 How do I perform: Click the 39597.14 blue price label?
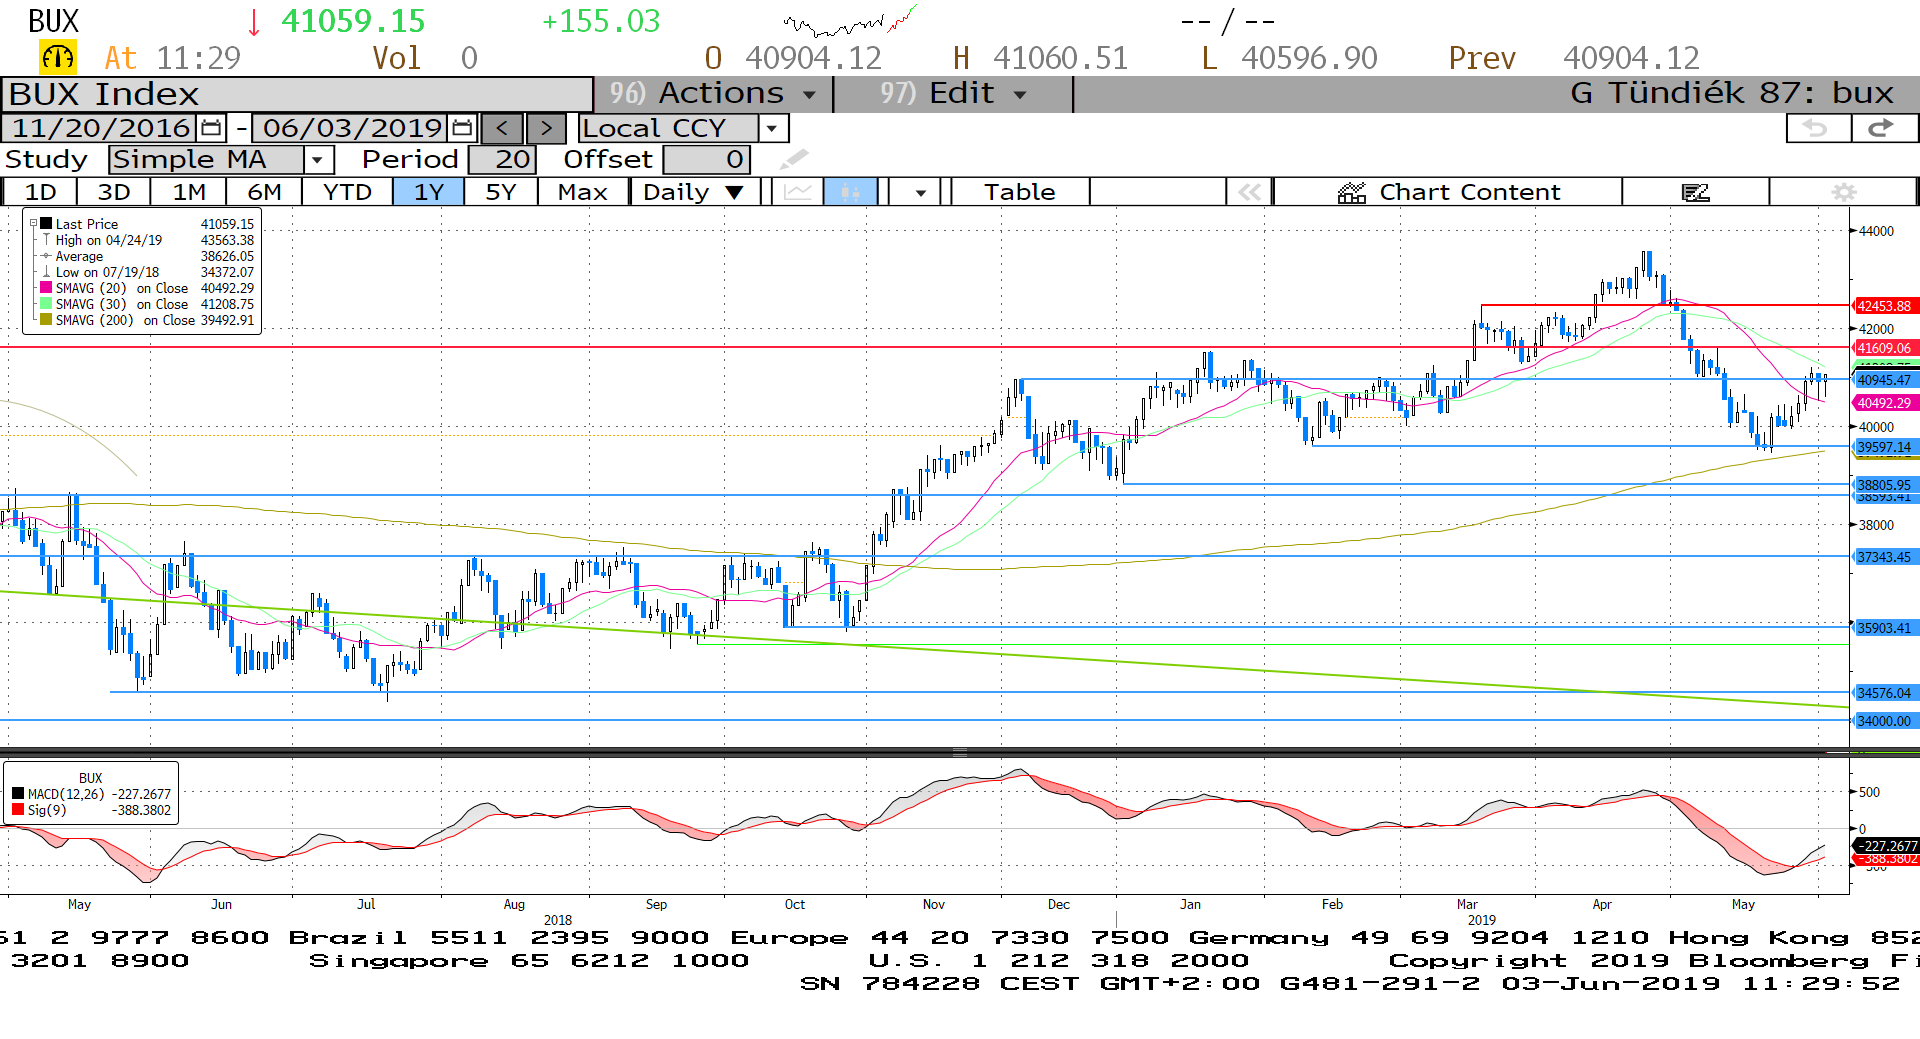(x=1884, y=447)
